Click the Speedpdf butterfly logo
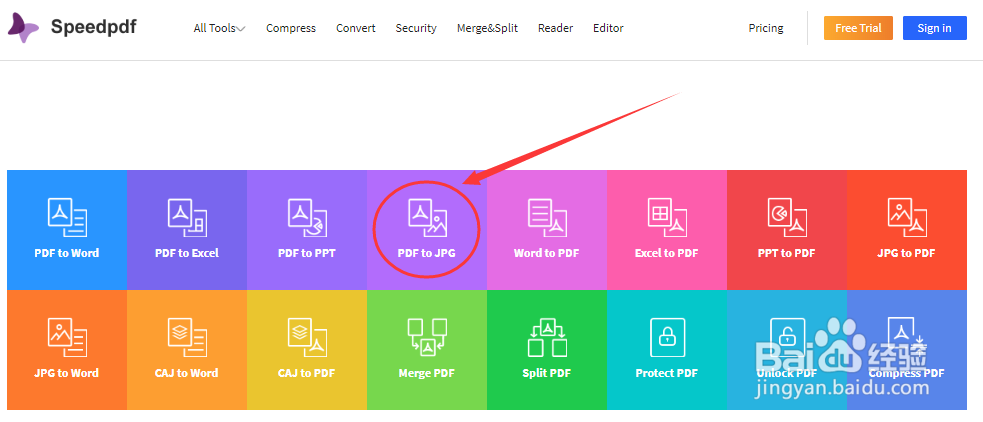This screenshot has height=422, width=983. 23,28
